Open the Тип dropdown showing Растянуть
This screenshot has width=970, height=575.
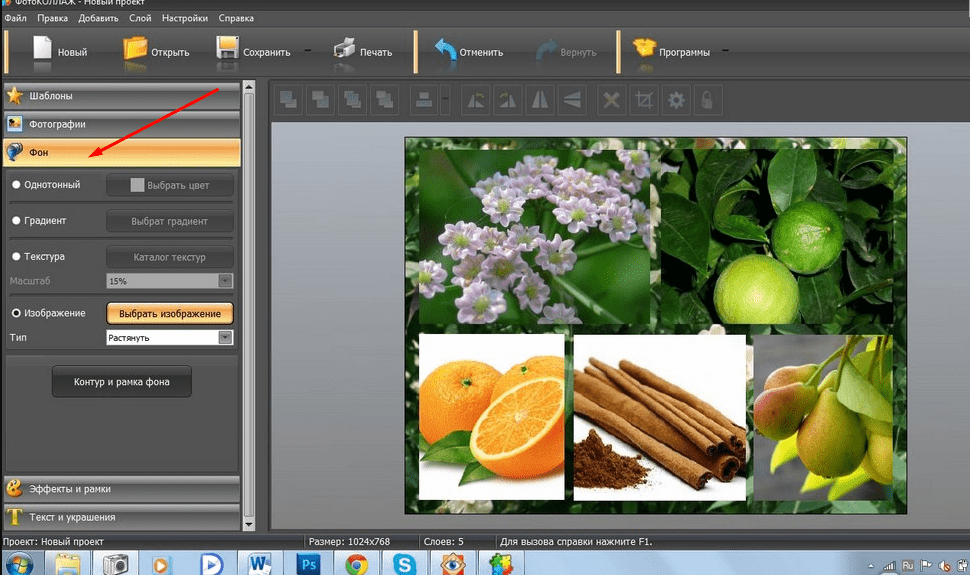click(169, 338)
